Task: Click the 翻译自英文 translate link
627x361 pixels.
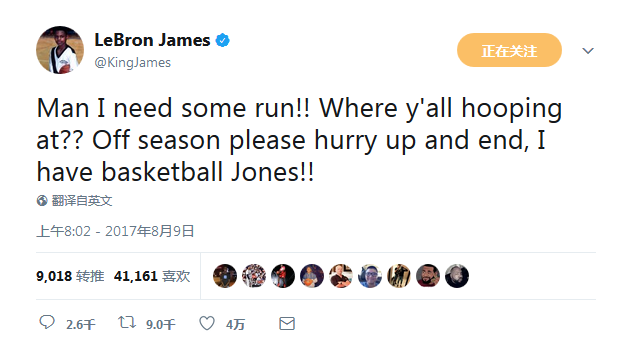Action: tap(82, 201)
